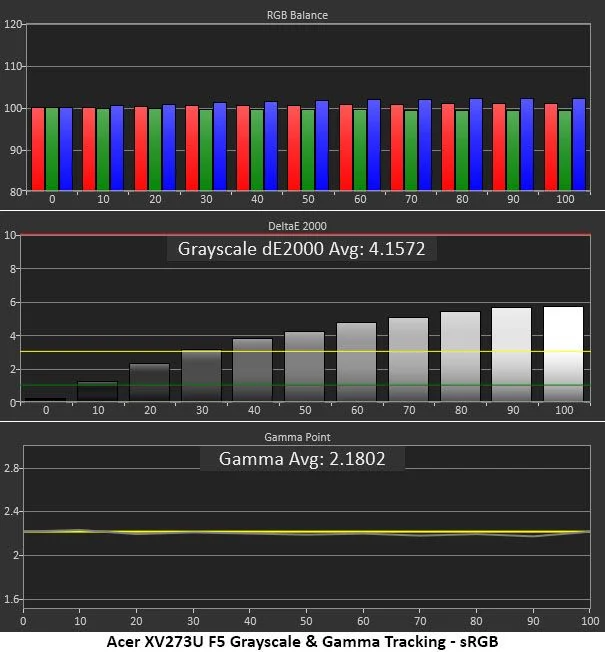The image size is (605, 652).
Task: Click the 2.8 label on Gamma y-axis
Action: pos(11,468)
